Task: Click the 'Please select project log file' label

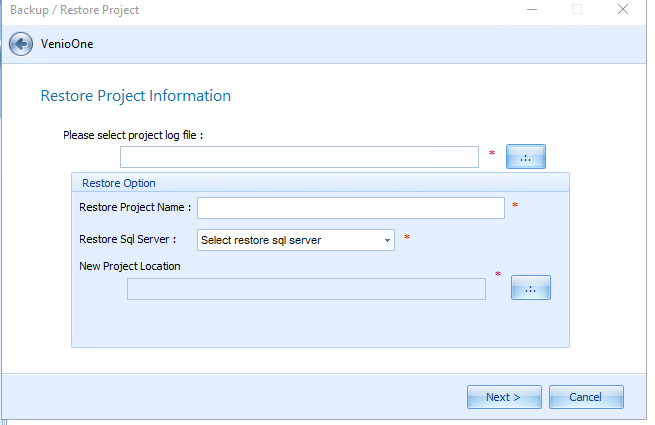Action: [133, 135]
